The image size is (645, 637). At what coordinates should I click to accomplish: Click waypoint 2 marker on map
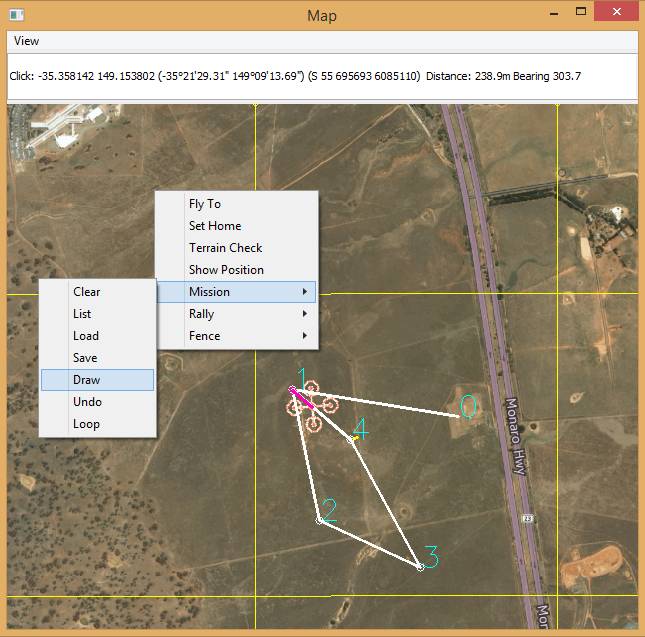pos(319,520)
